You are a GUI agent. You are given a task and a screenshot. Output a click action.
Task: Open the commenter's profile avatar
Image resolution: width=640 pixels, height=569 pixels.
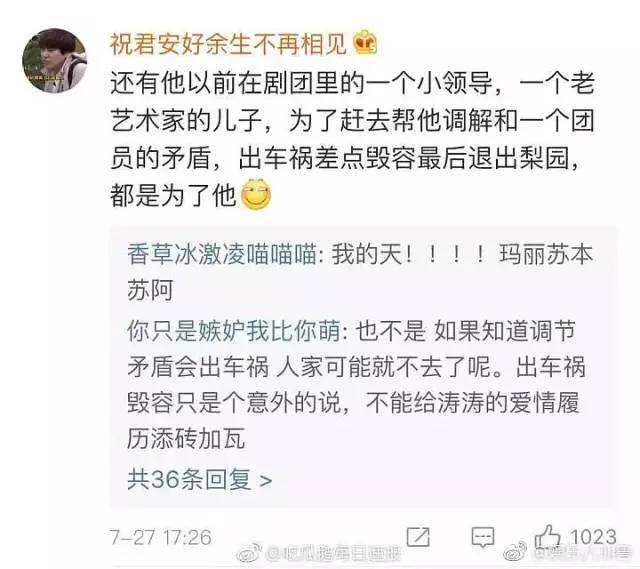[x=54, y=60]
